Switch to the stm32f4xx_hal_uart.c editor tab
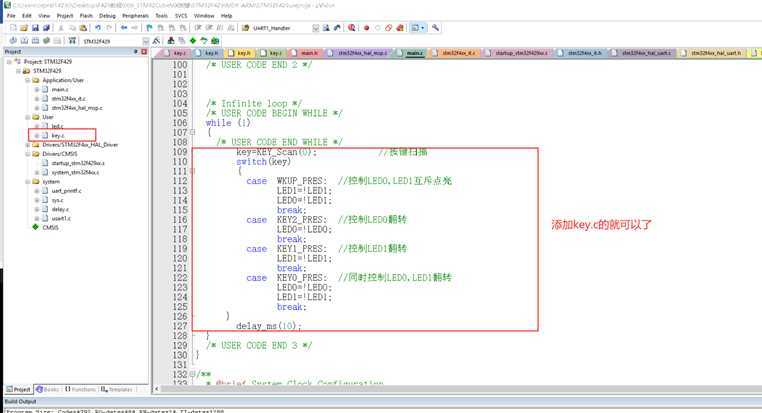The height and width of the screenshot is (413, 762). pos(642,53)
